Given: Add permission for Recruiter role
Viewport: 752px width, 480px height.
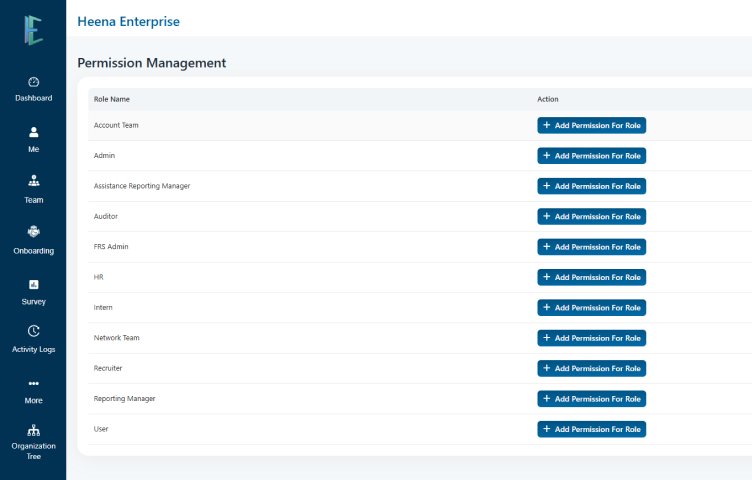Looking at the screenshot, I should pyautogui.click(x=591, y=368).
